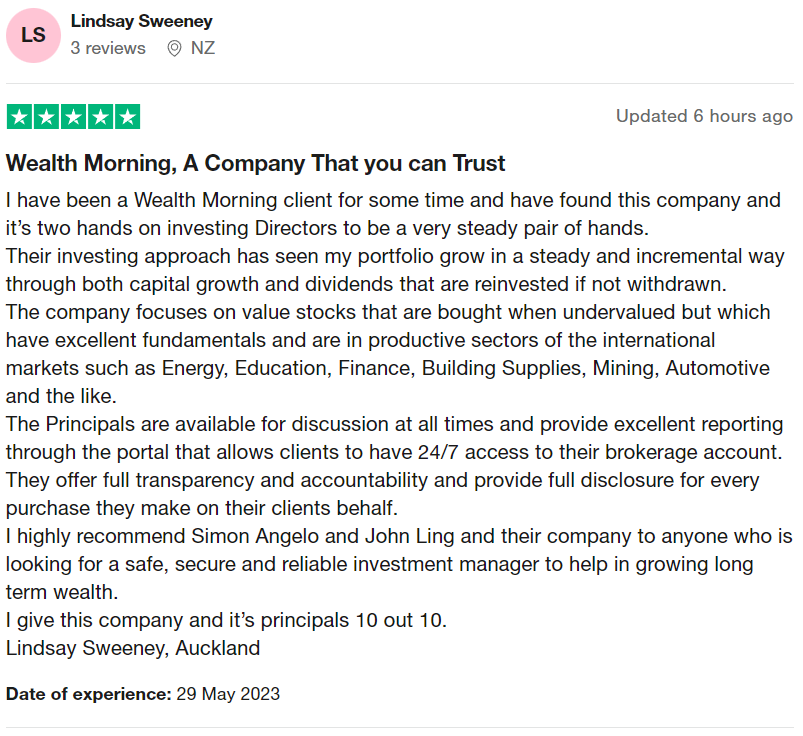Click the 29 May 2023 date
The image size is (803, 736).
click(228, 694)
